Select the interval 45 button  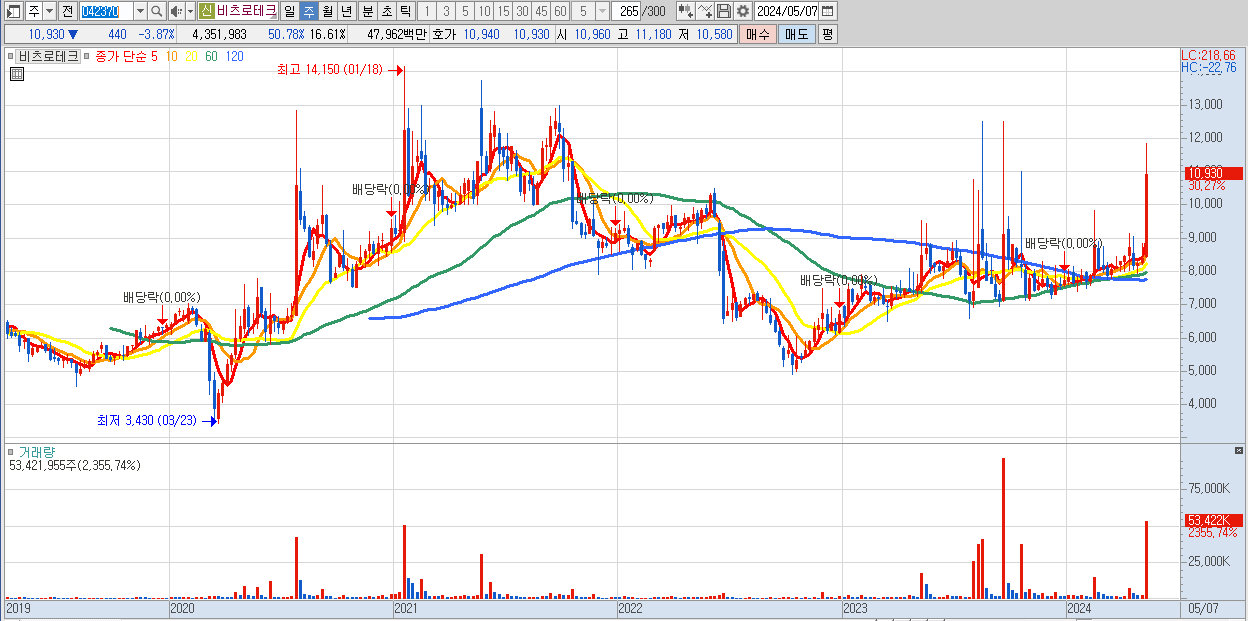tap(541, 11)
